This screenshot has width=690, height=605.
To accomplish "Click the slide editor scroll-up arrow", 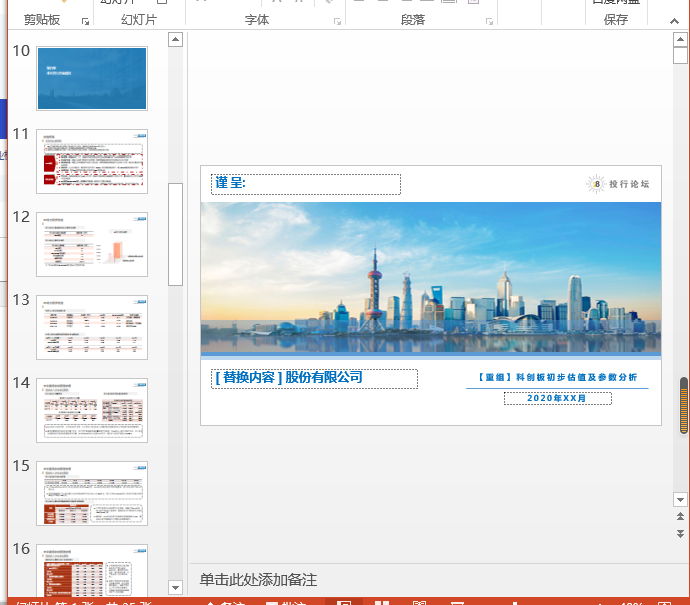I will 680,40.
